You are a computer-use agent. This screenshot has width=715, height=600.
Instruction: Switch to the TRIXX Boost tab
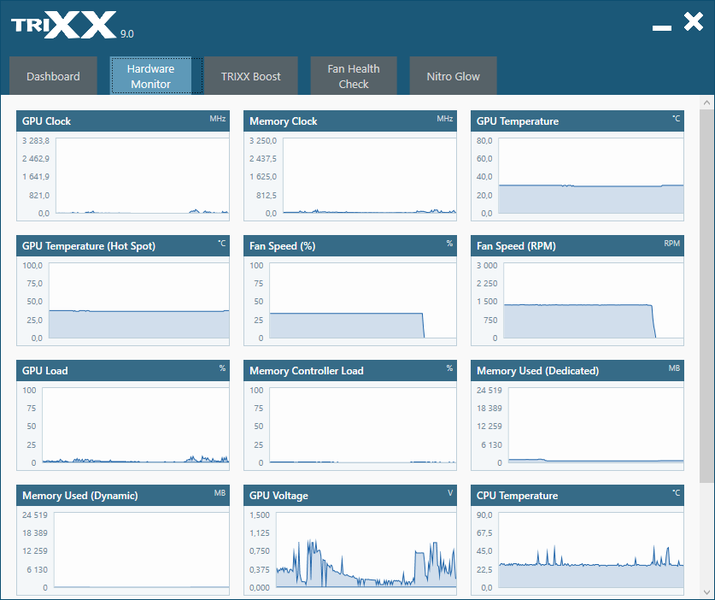click(x=251, y=76)
